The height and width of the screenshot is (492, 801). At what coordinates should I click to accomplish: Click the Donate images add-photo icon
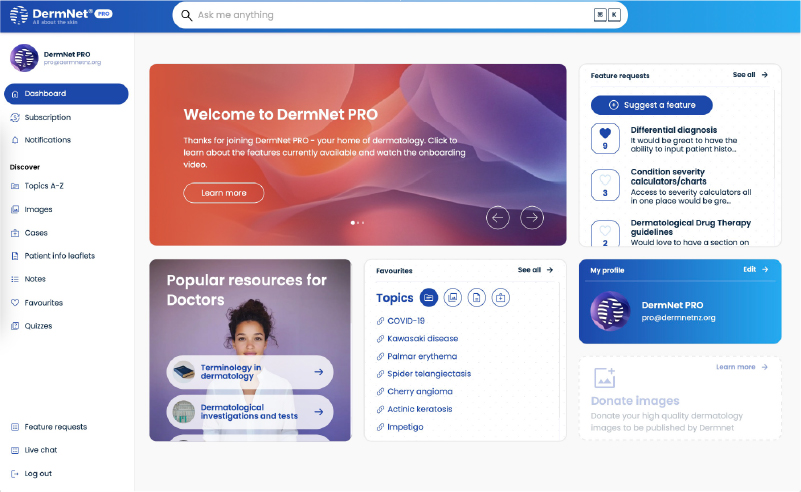coord(605,378)
